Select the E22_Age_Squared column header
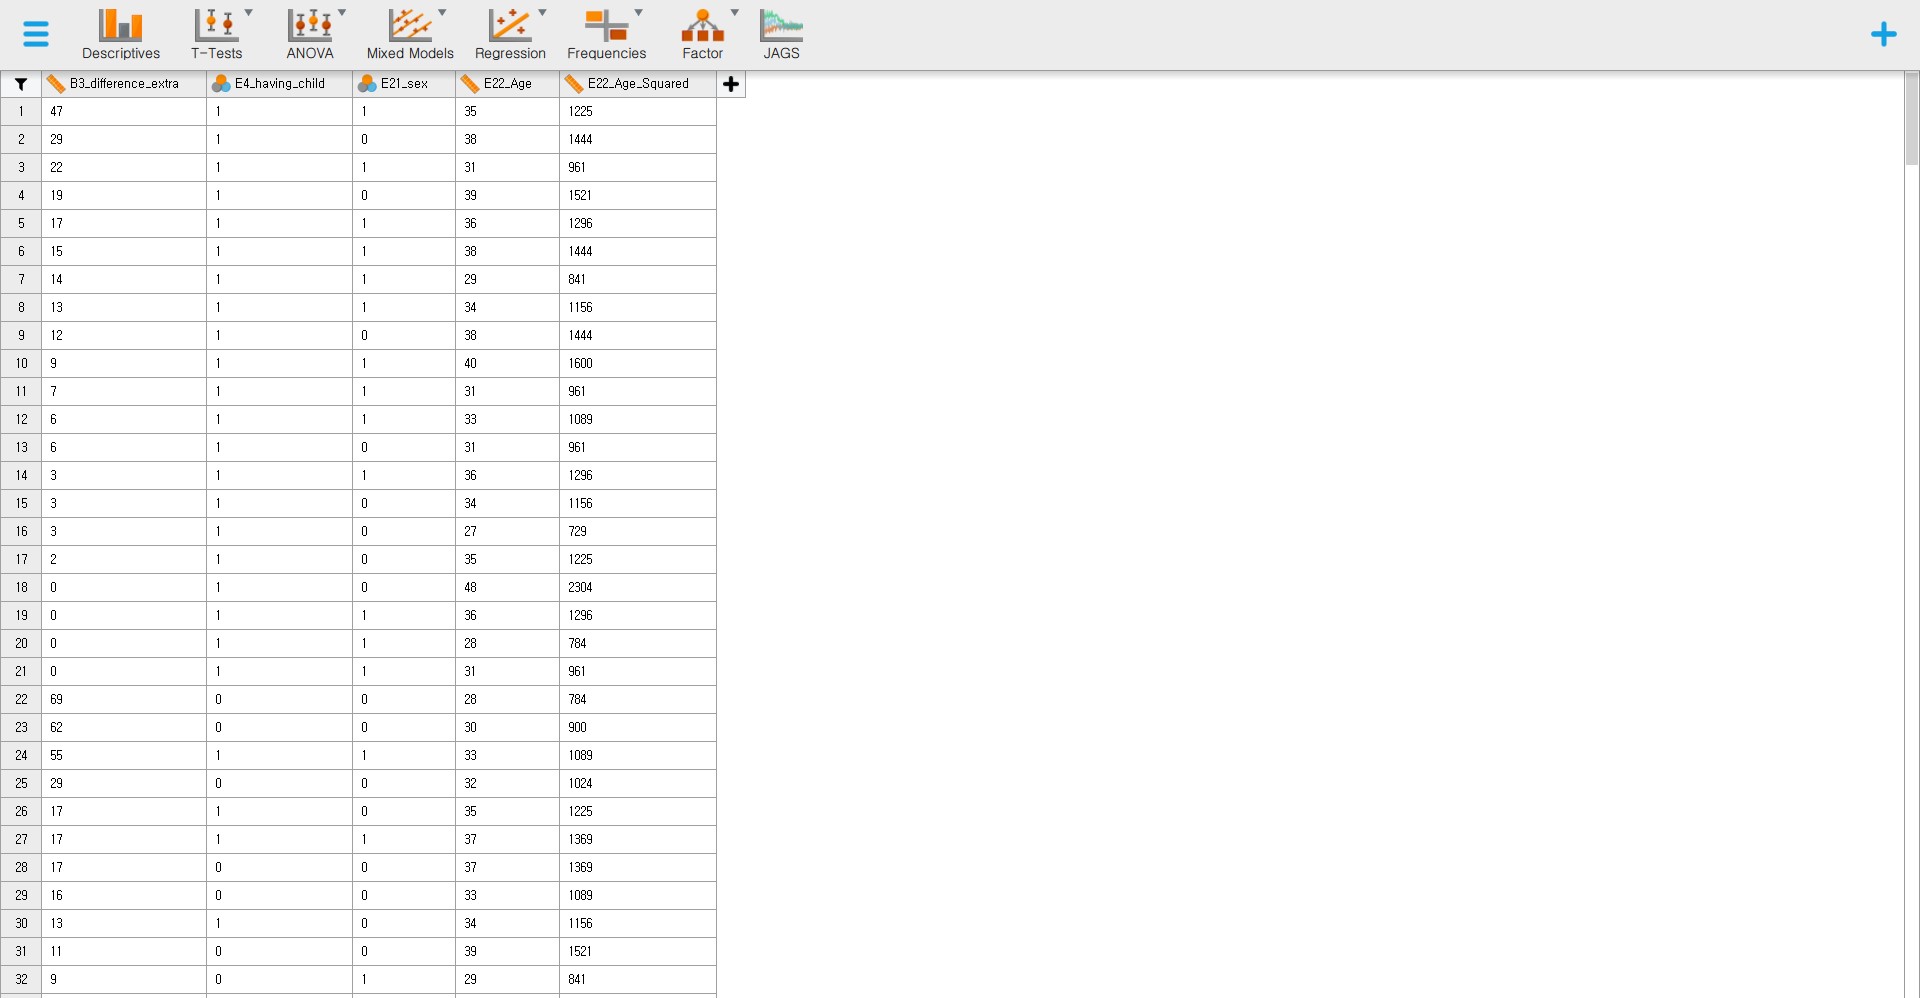The height and width of the screenshot is (998, 1920). click(638, 84)
